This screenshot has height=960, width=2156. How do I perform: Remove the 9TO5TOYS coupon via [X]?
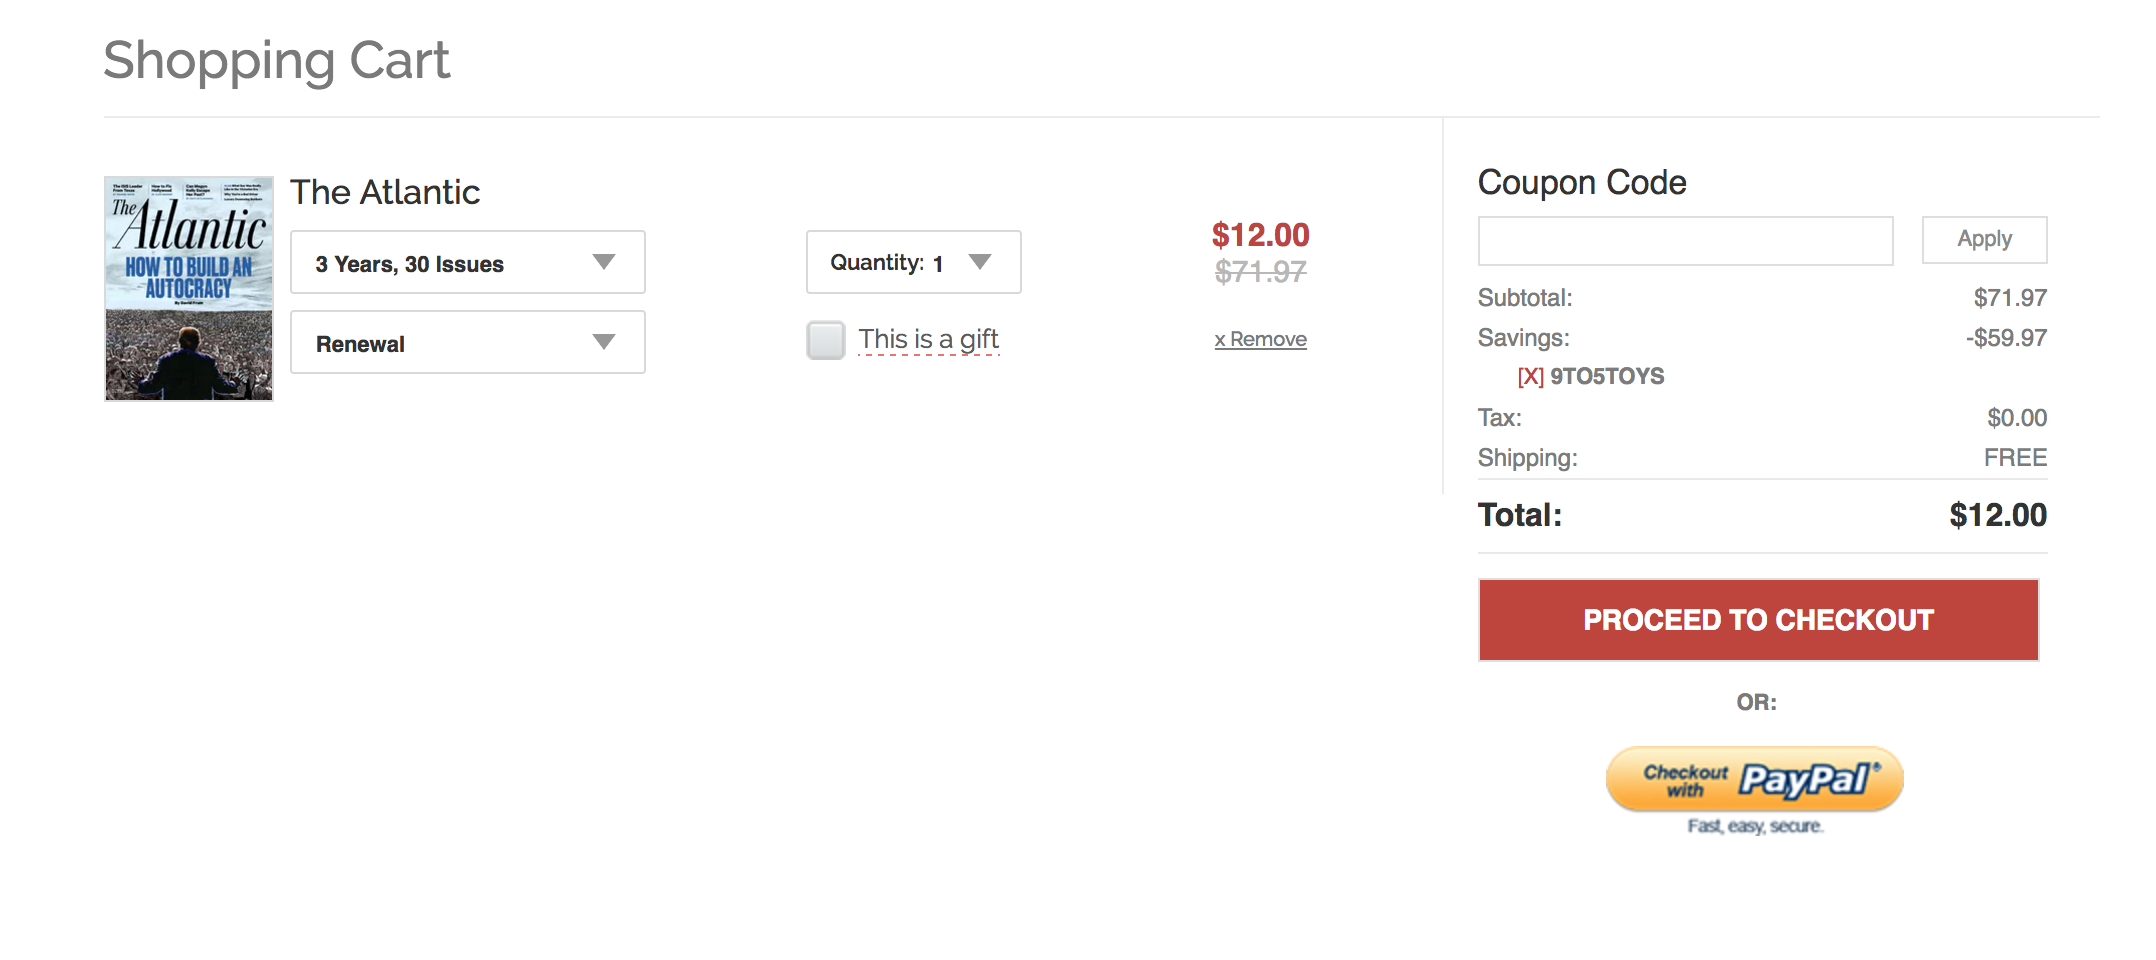[1530, 377]
